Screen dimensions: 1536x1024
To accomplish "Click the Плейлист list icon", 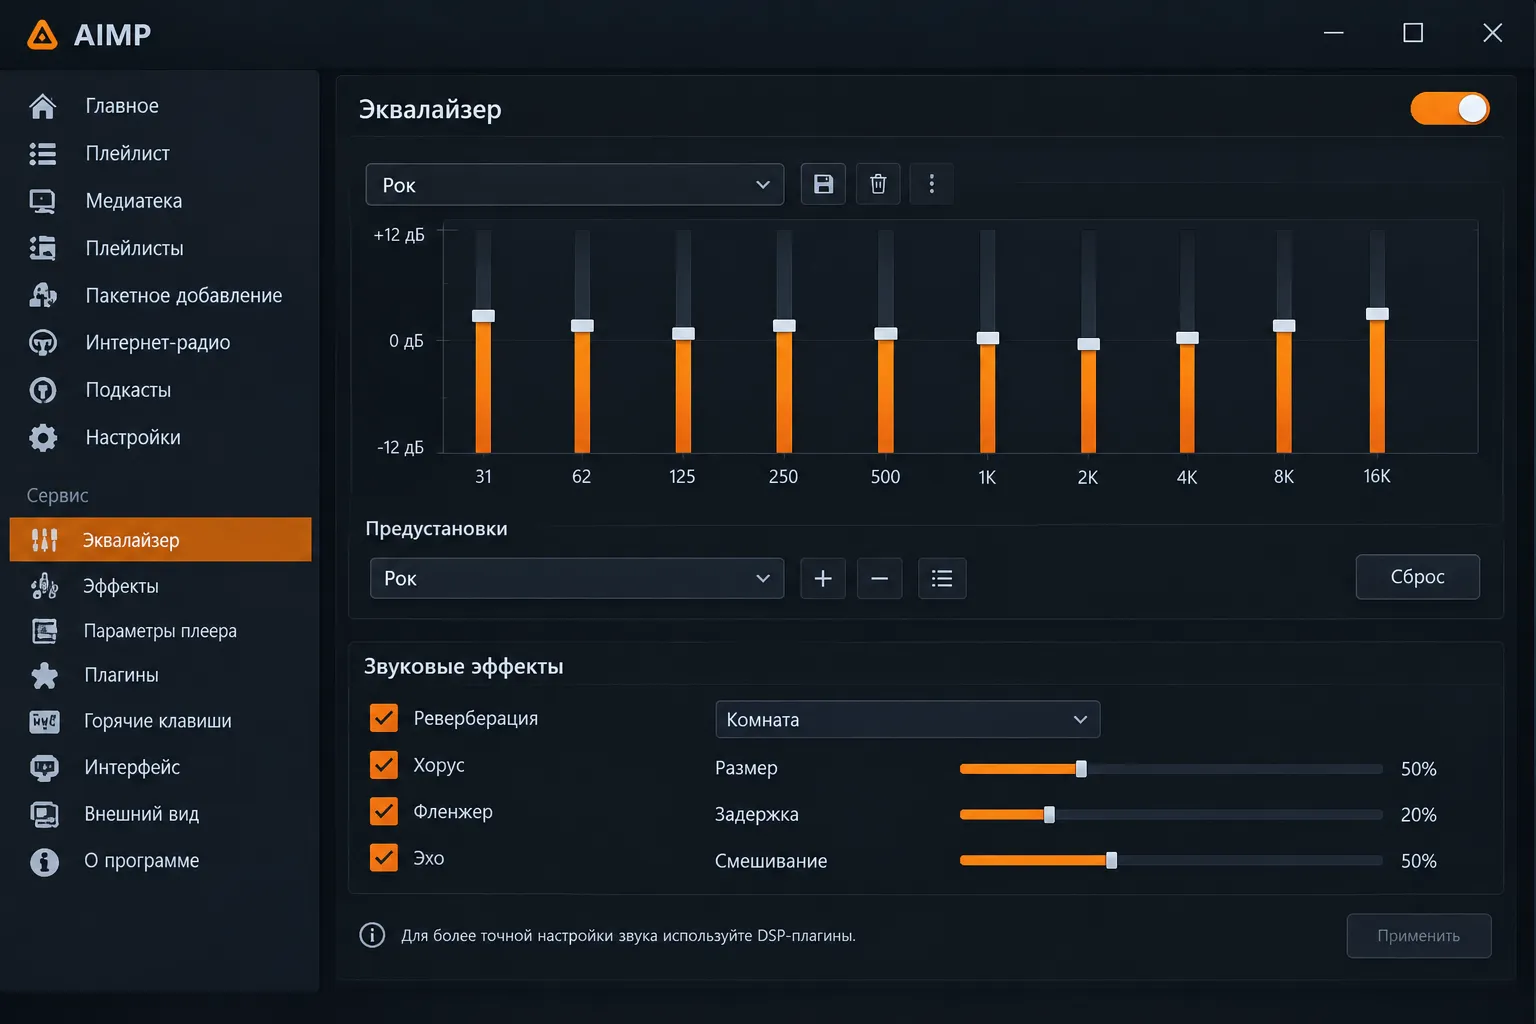I will pos(43,153).
